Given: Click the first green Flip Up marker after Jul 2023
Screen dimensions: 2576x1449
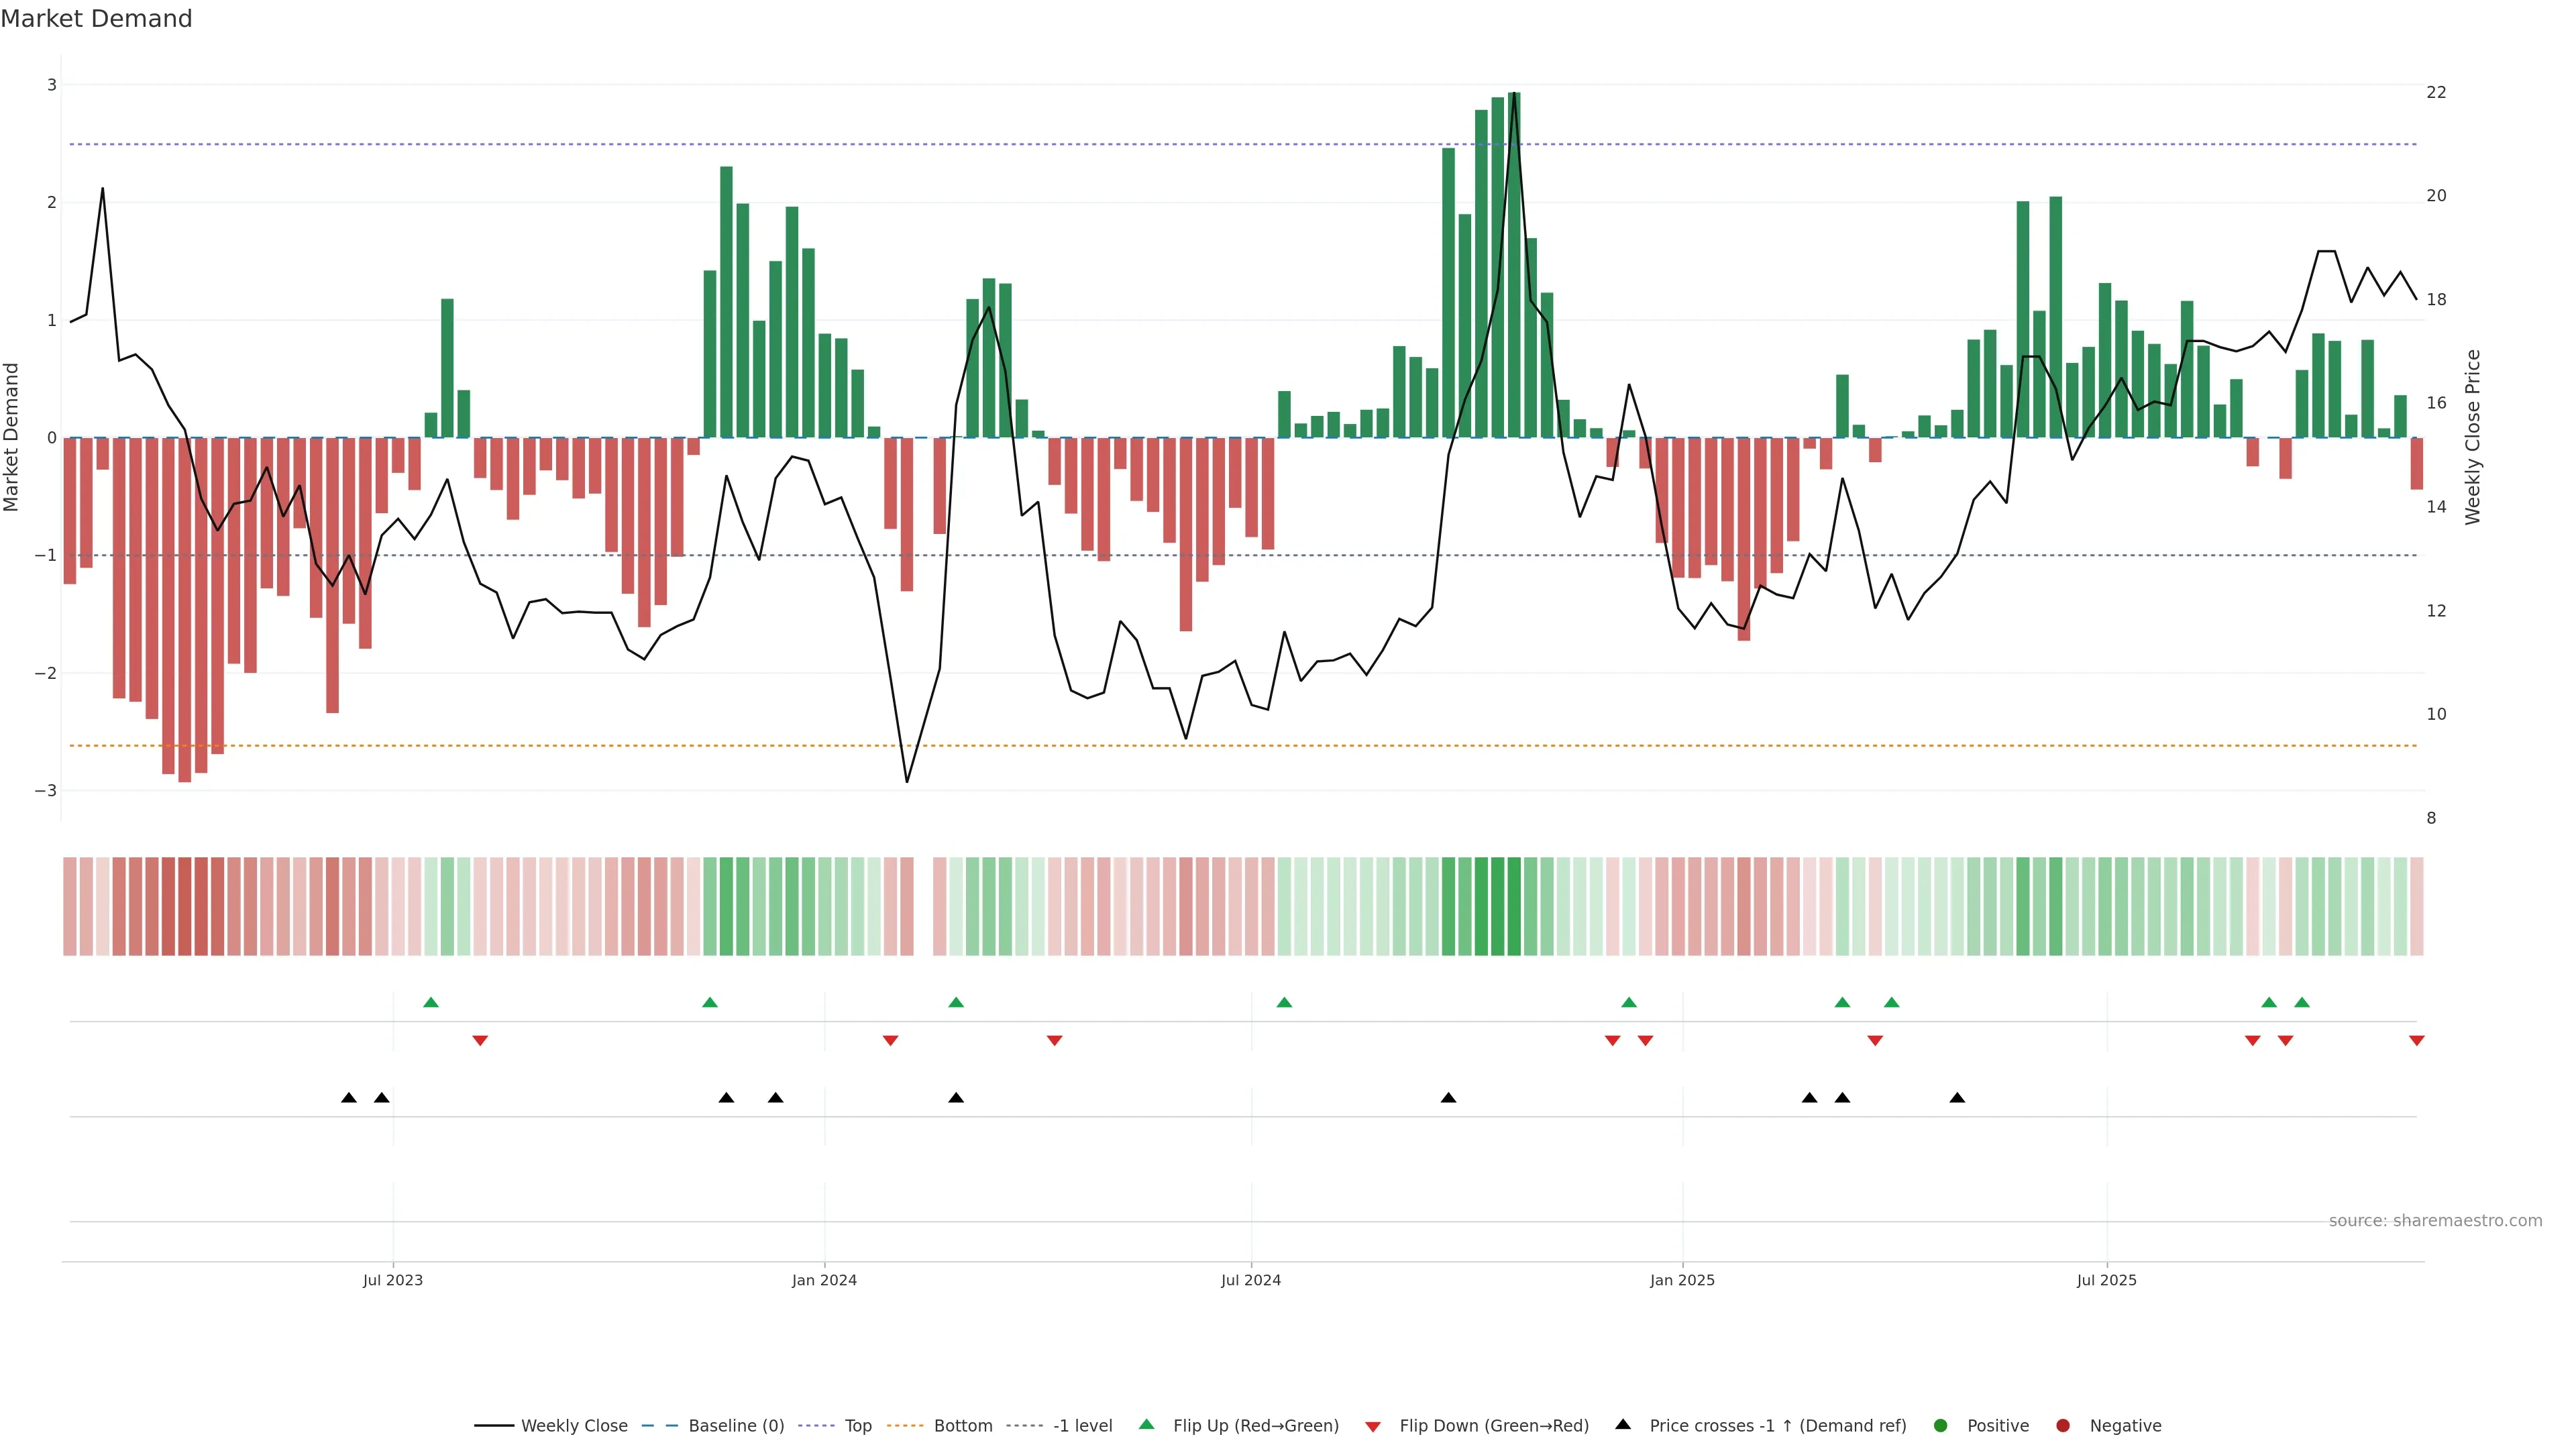Looking at the screenshot, I should point(431,1002).
